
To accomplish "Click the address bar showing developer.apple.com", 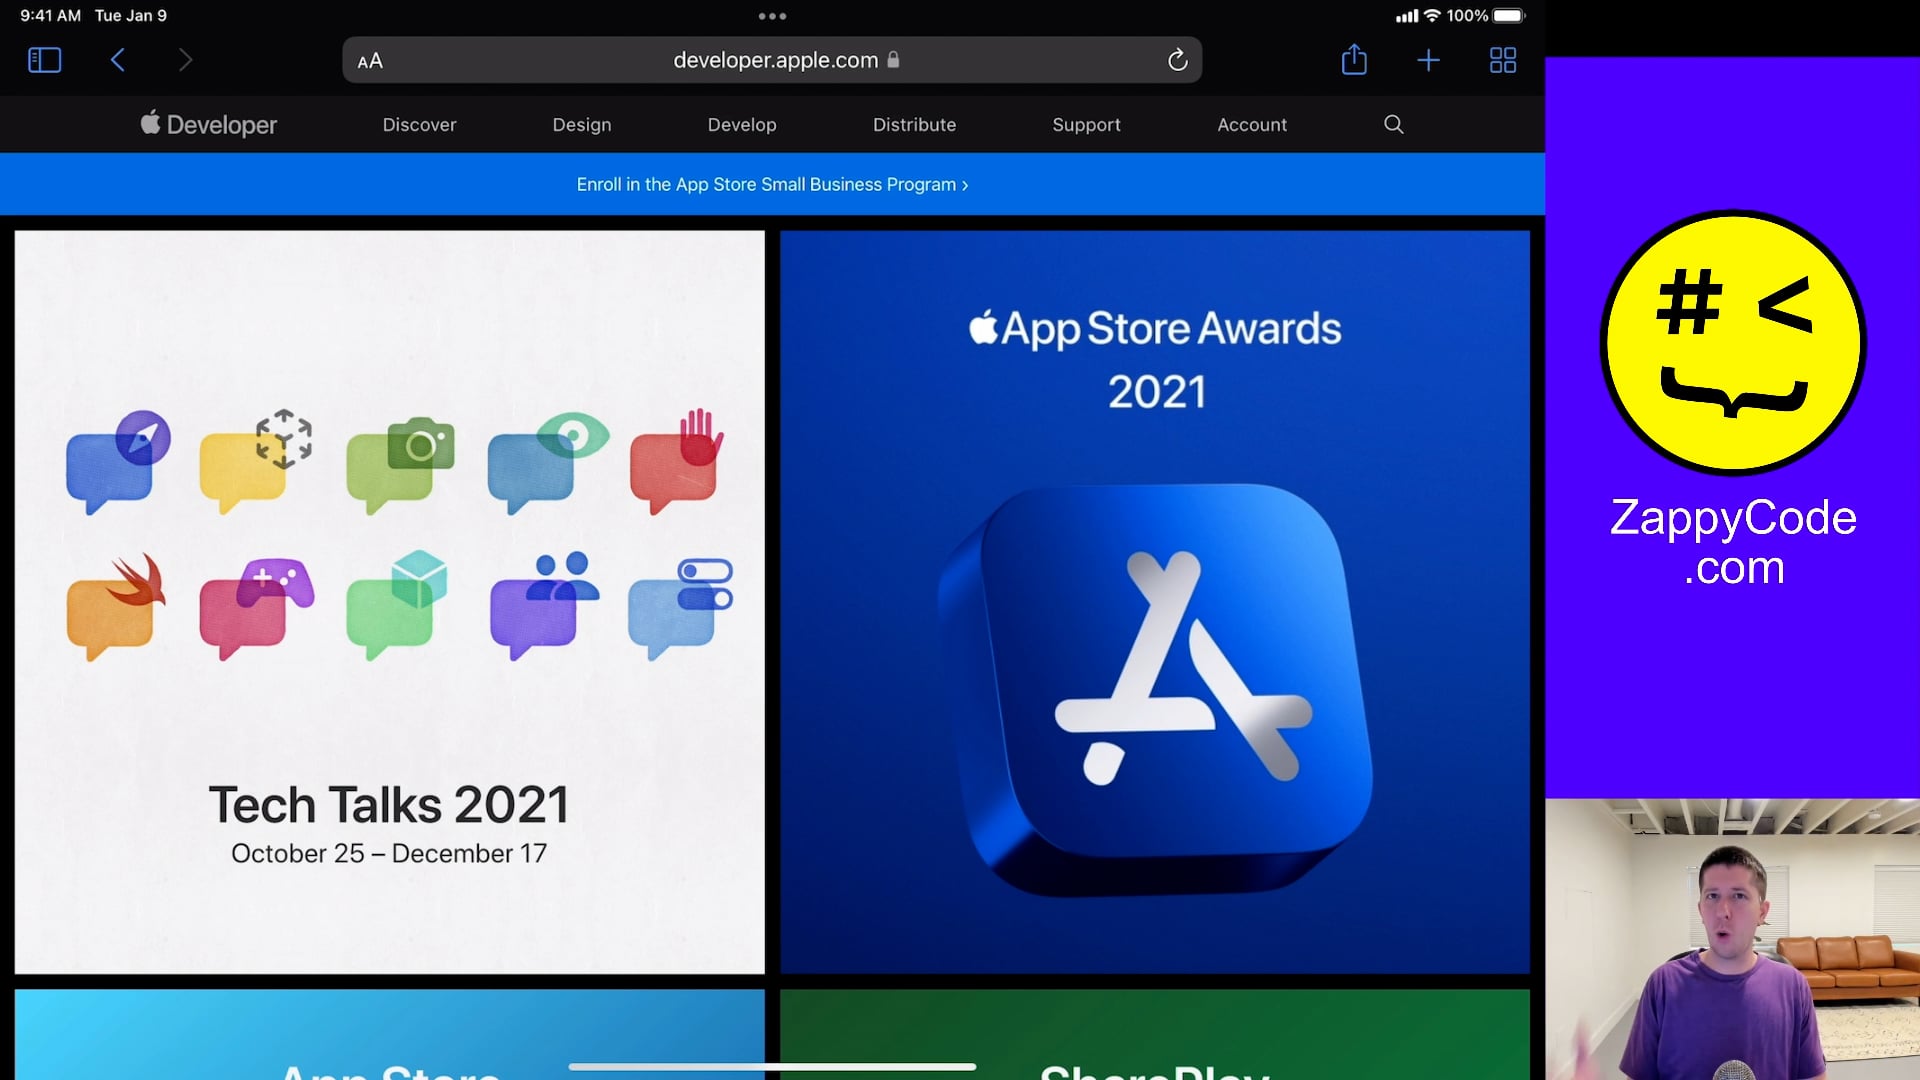I will coord(772,60).
